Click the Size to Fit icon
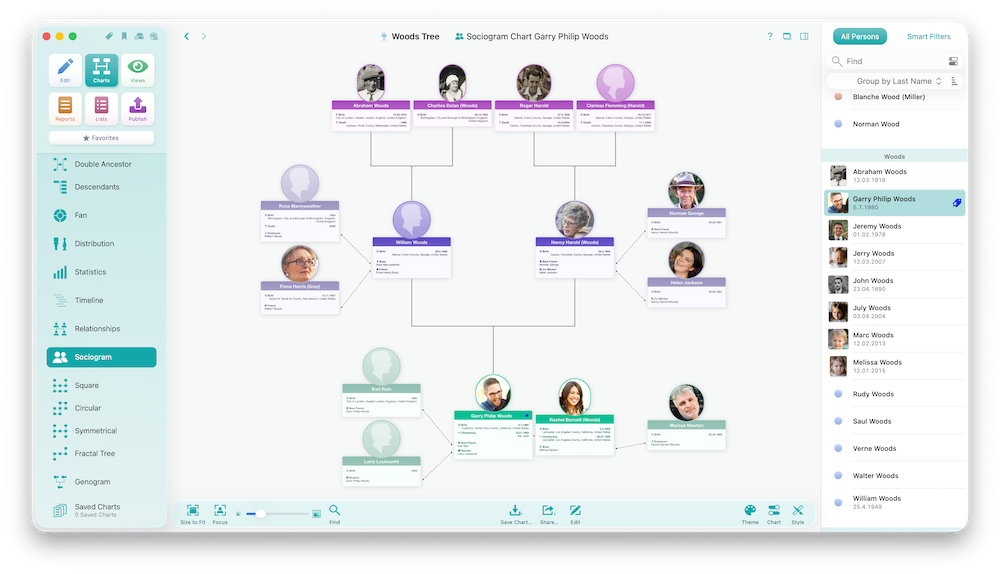The width and height of the screenshot is (1000, 574). pyautogui.click(x=192, y=511)
